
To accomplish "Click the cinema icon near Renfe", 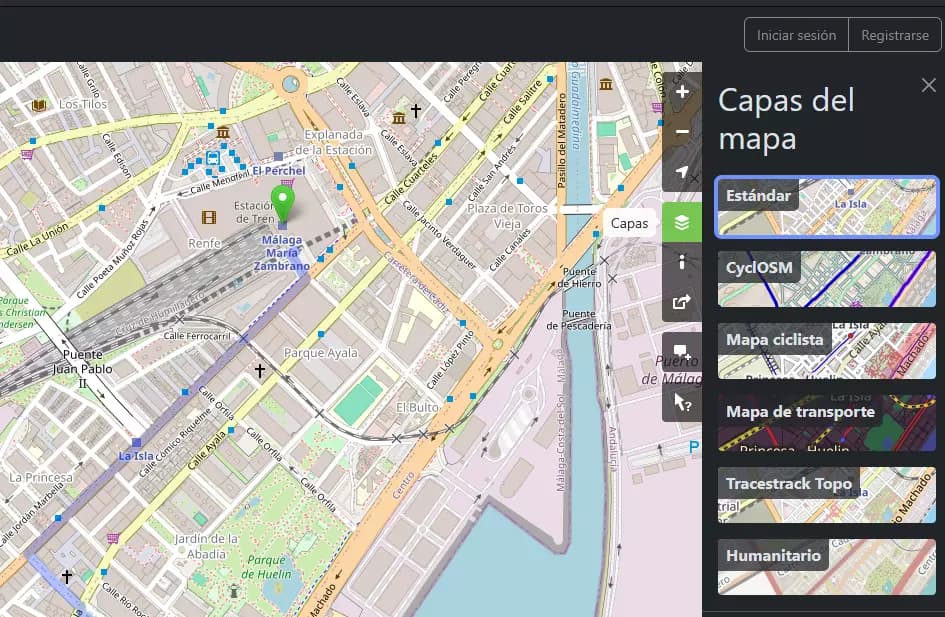I will pyautogui.click(x=209, y=217).
